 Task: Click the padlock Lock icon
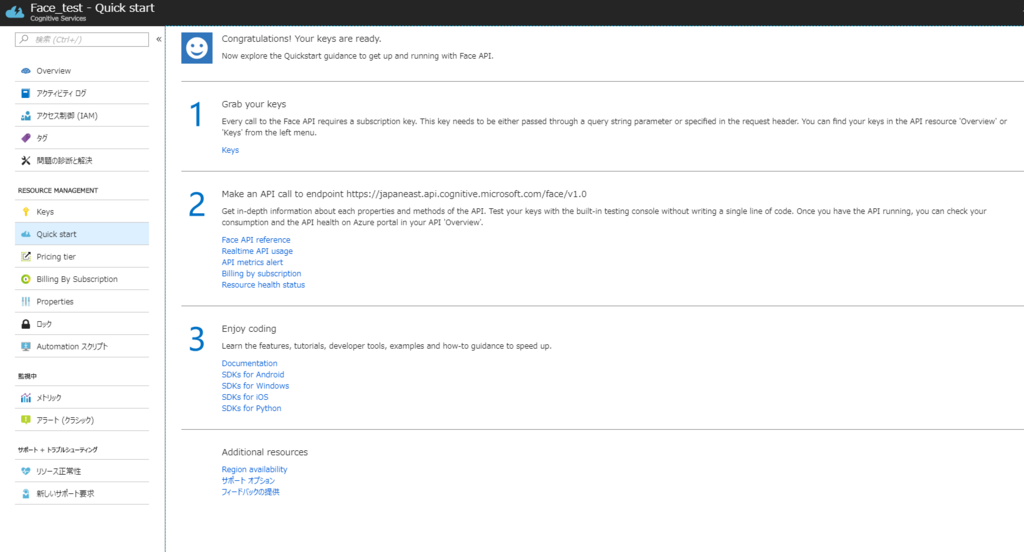click(25, 324)
